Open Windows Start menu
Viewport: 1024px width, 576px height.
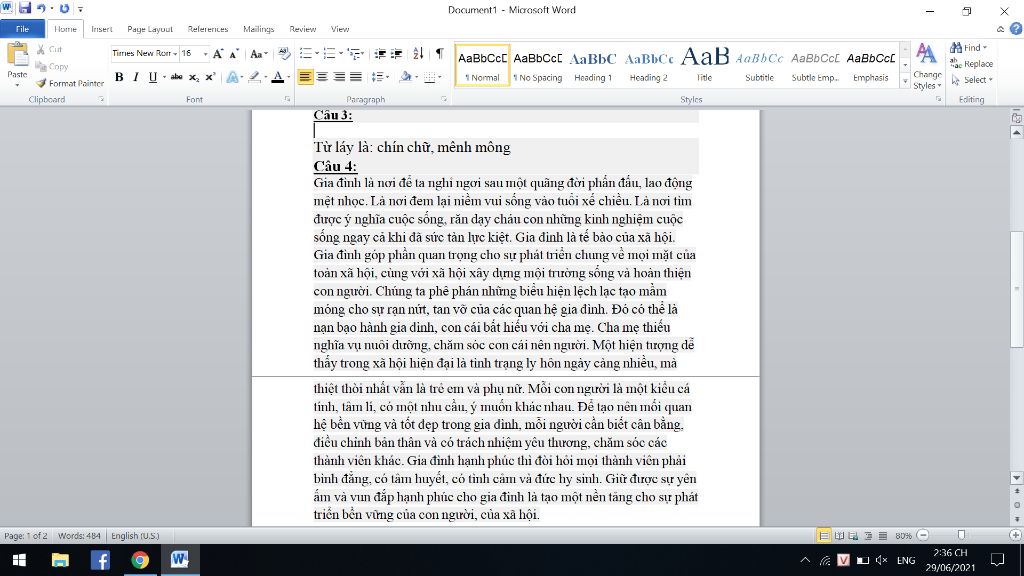click(x=20, y=560)
